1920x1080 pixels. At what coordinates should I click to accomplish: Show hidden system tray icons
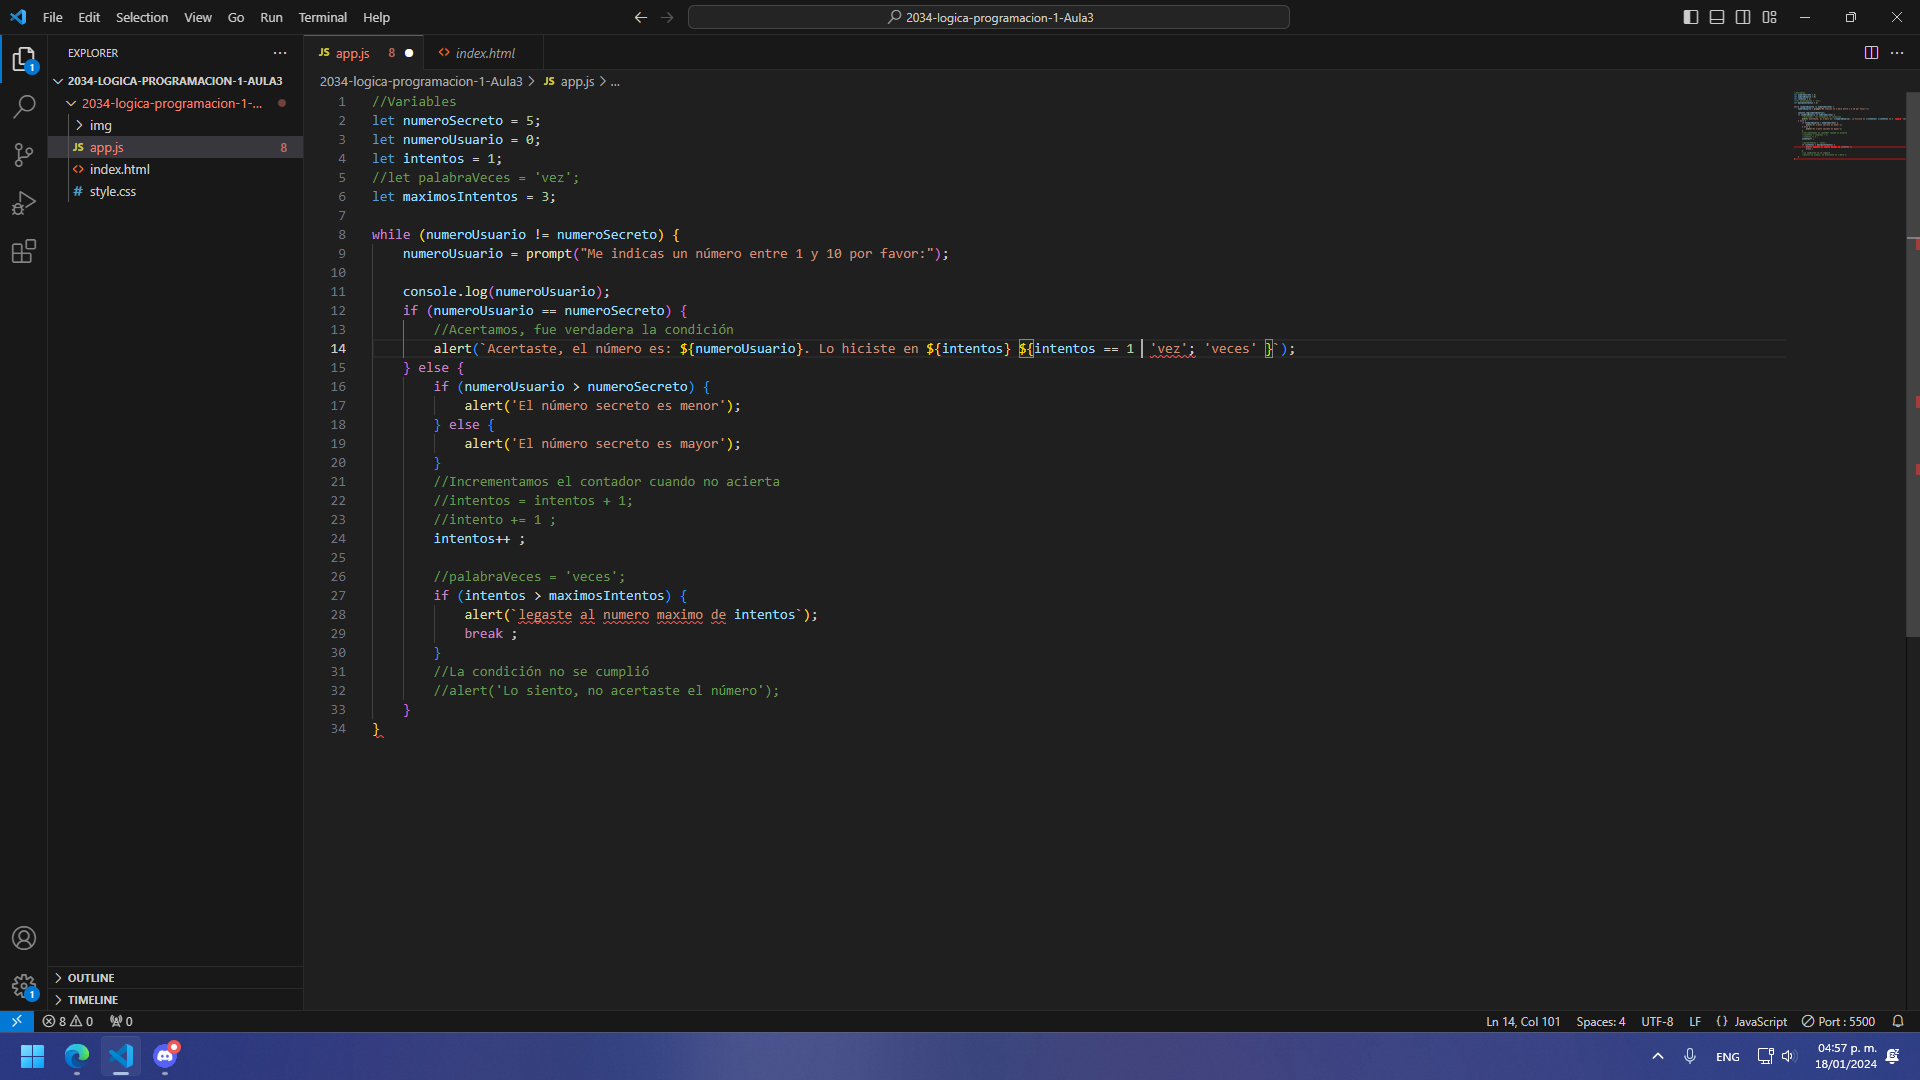(1658, 1056)
